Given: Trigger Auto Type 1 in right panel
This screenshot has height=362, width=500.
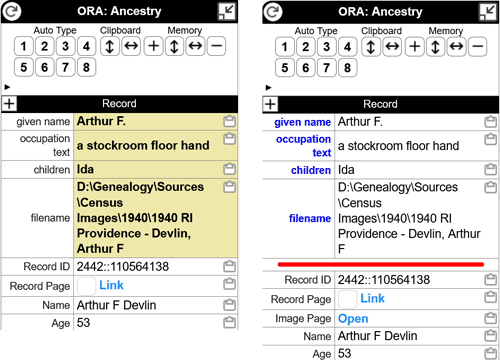Looking at the screenshot, I should [x=284, y=47].
